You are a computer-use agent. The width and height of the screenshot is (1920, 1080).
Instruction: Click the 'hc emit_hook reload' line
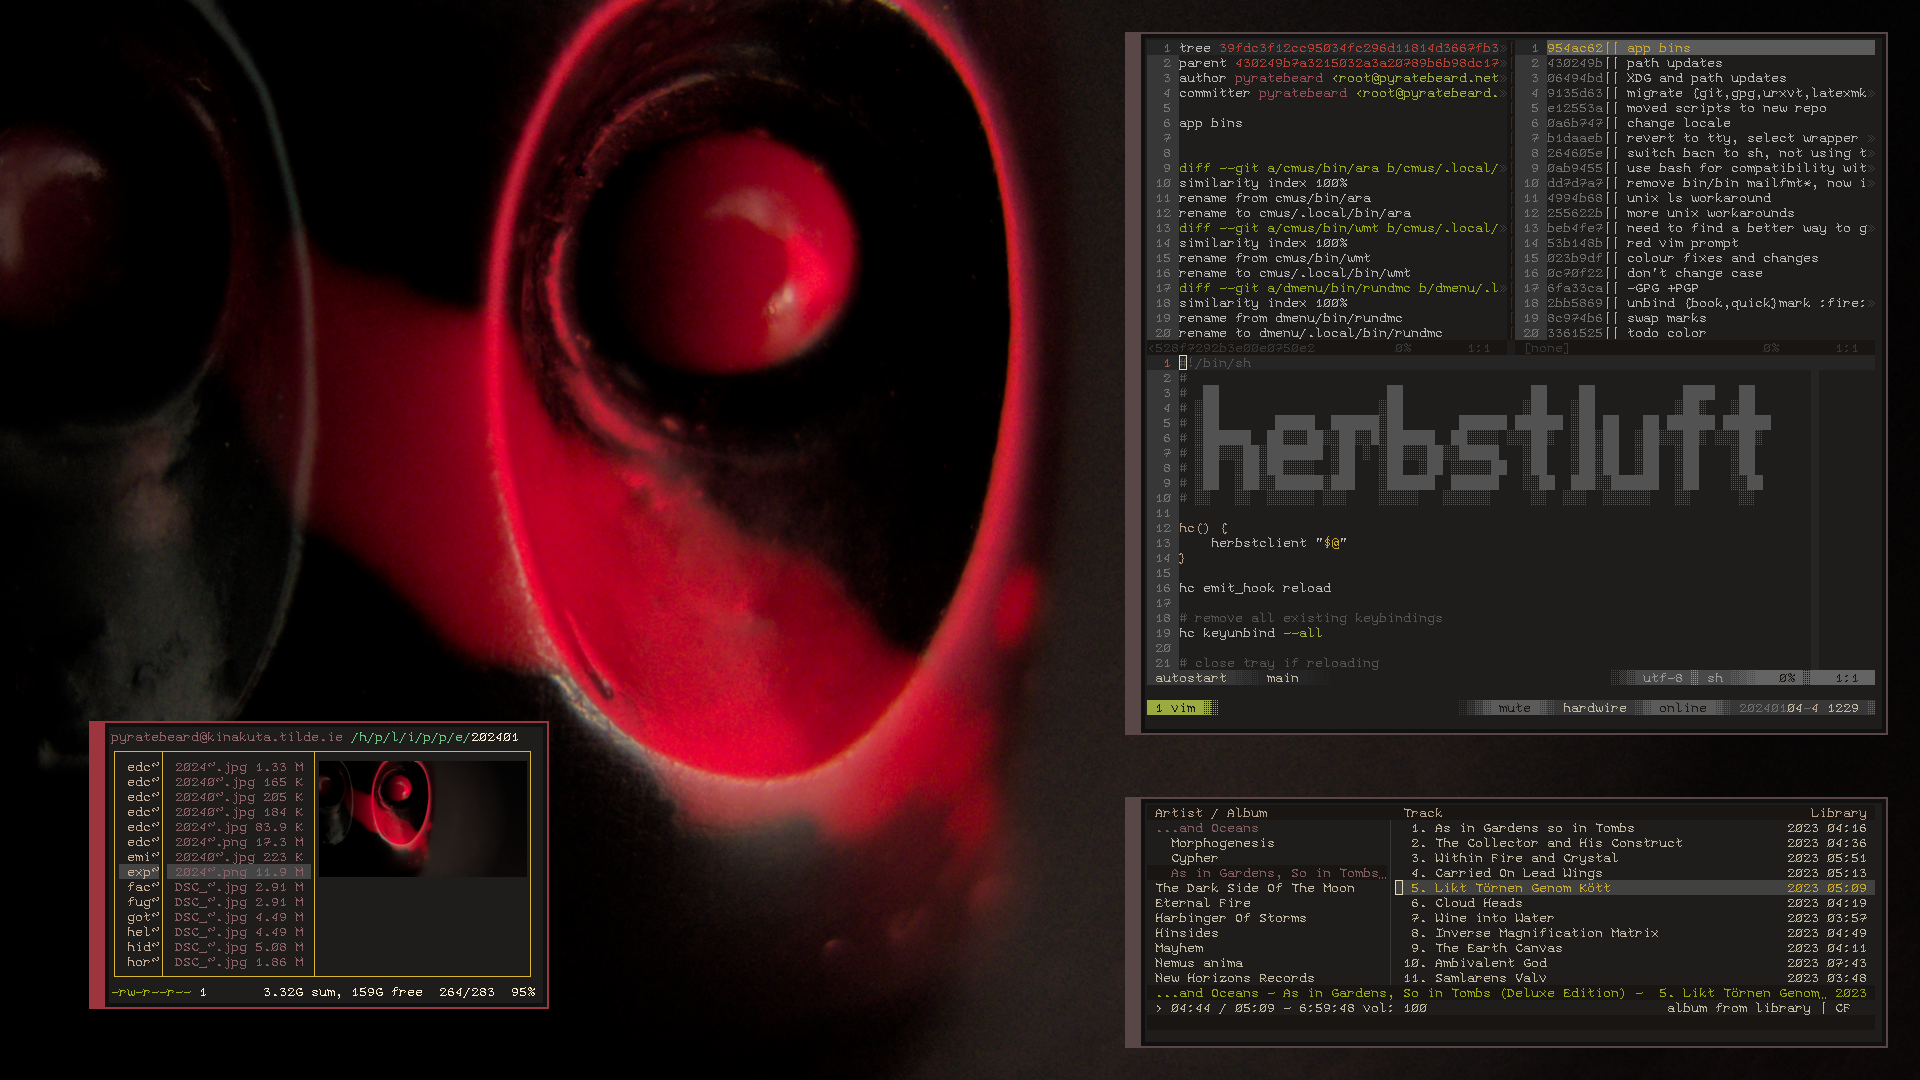click(1255, 588)
